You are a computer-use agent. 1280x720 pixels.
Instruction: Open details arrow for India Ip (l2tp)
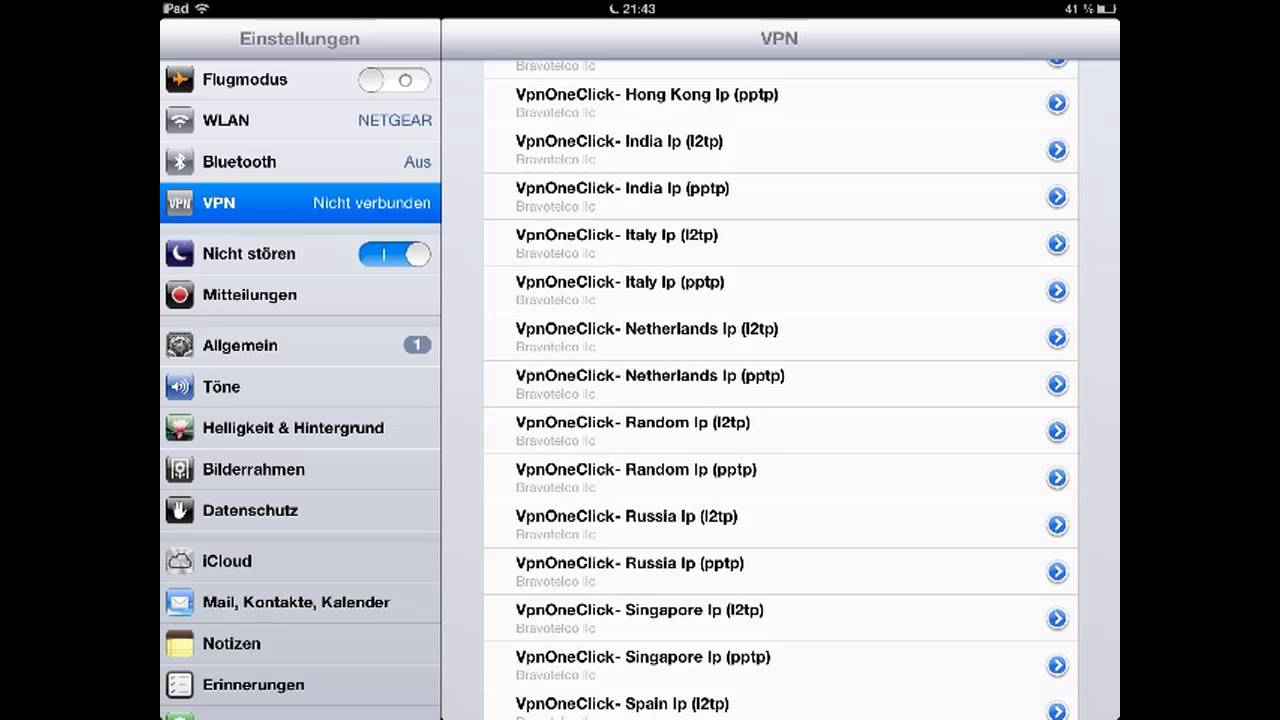(x=1057, y=150)
